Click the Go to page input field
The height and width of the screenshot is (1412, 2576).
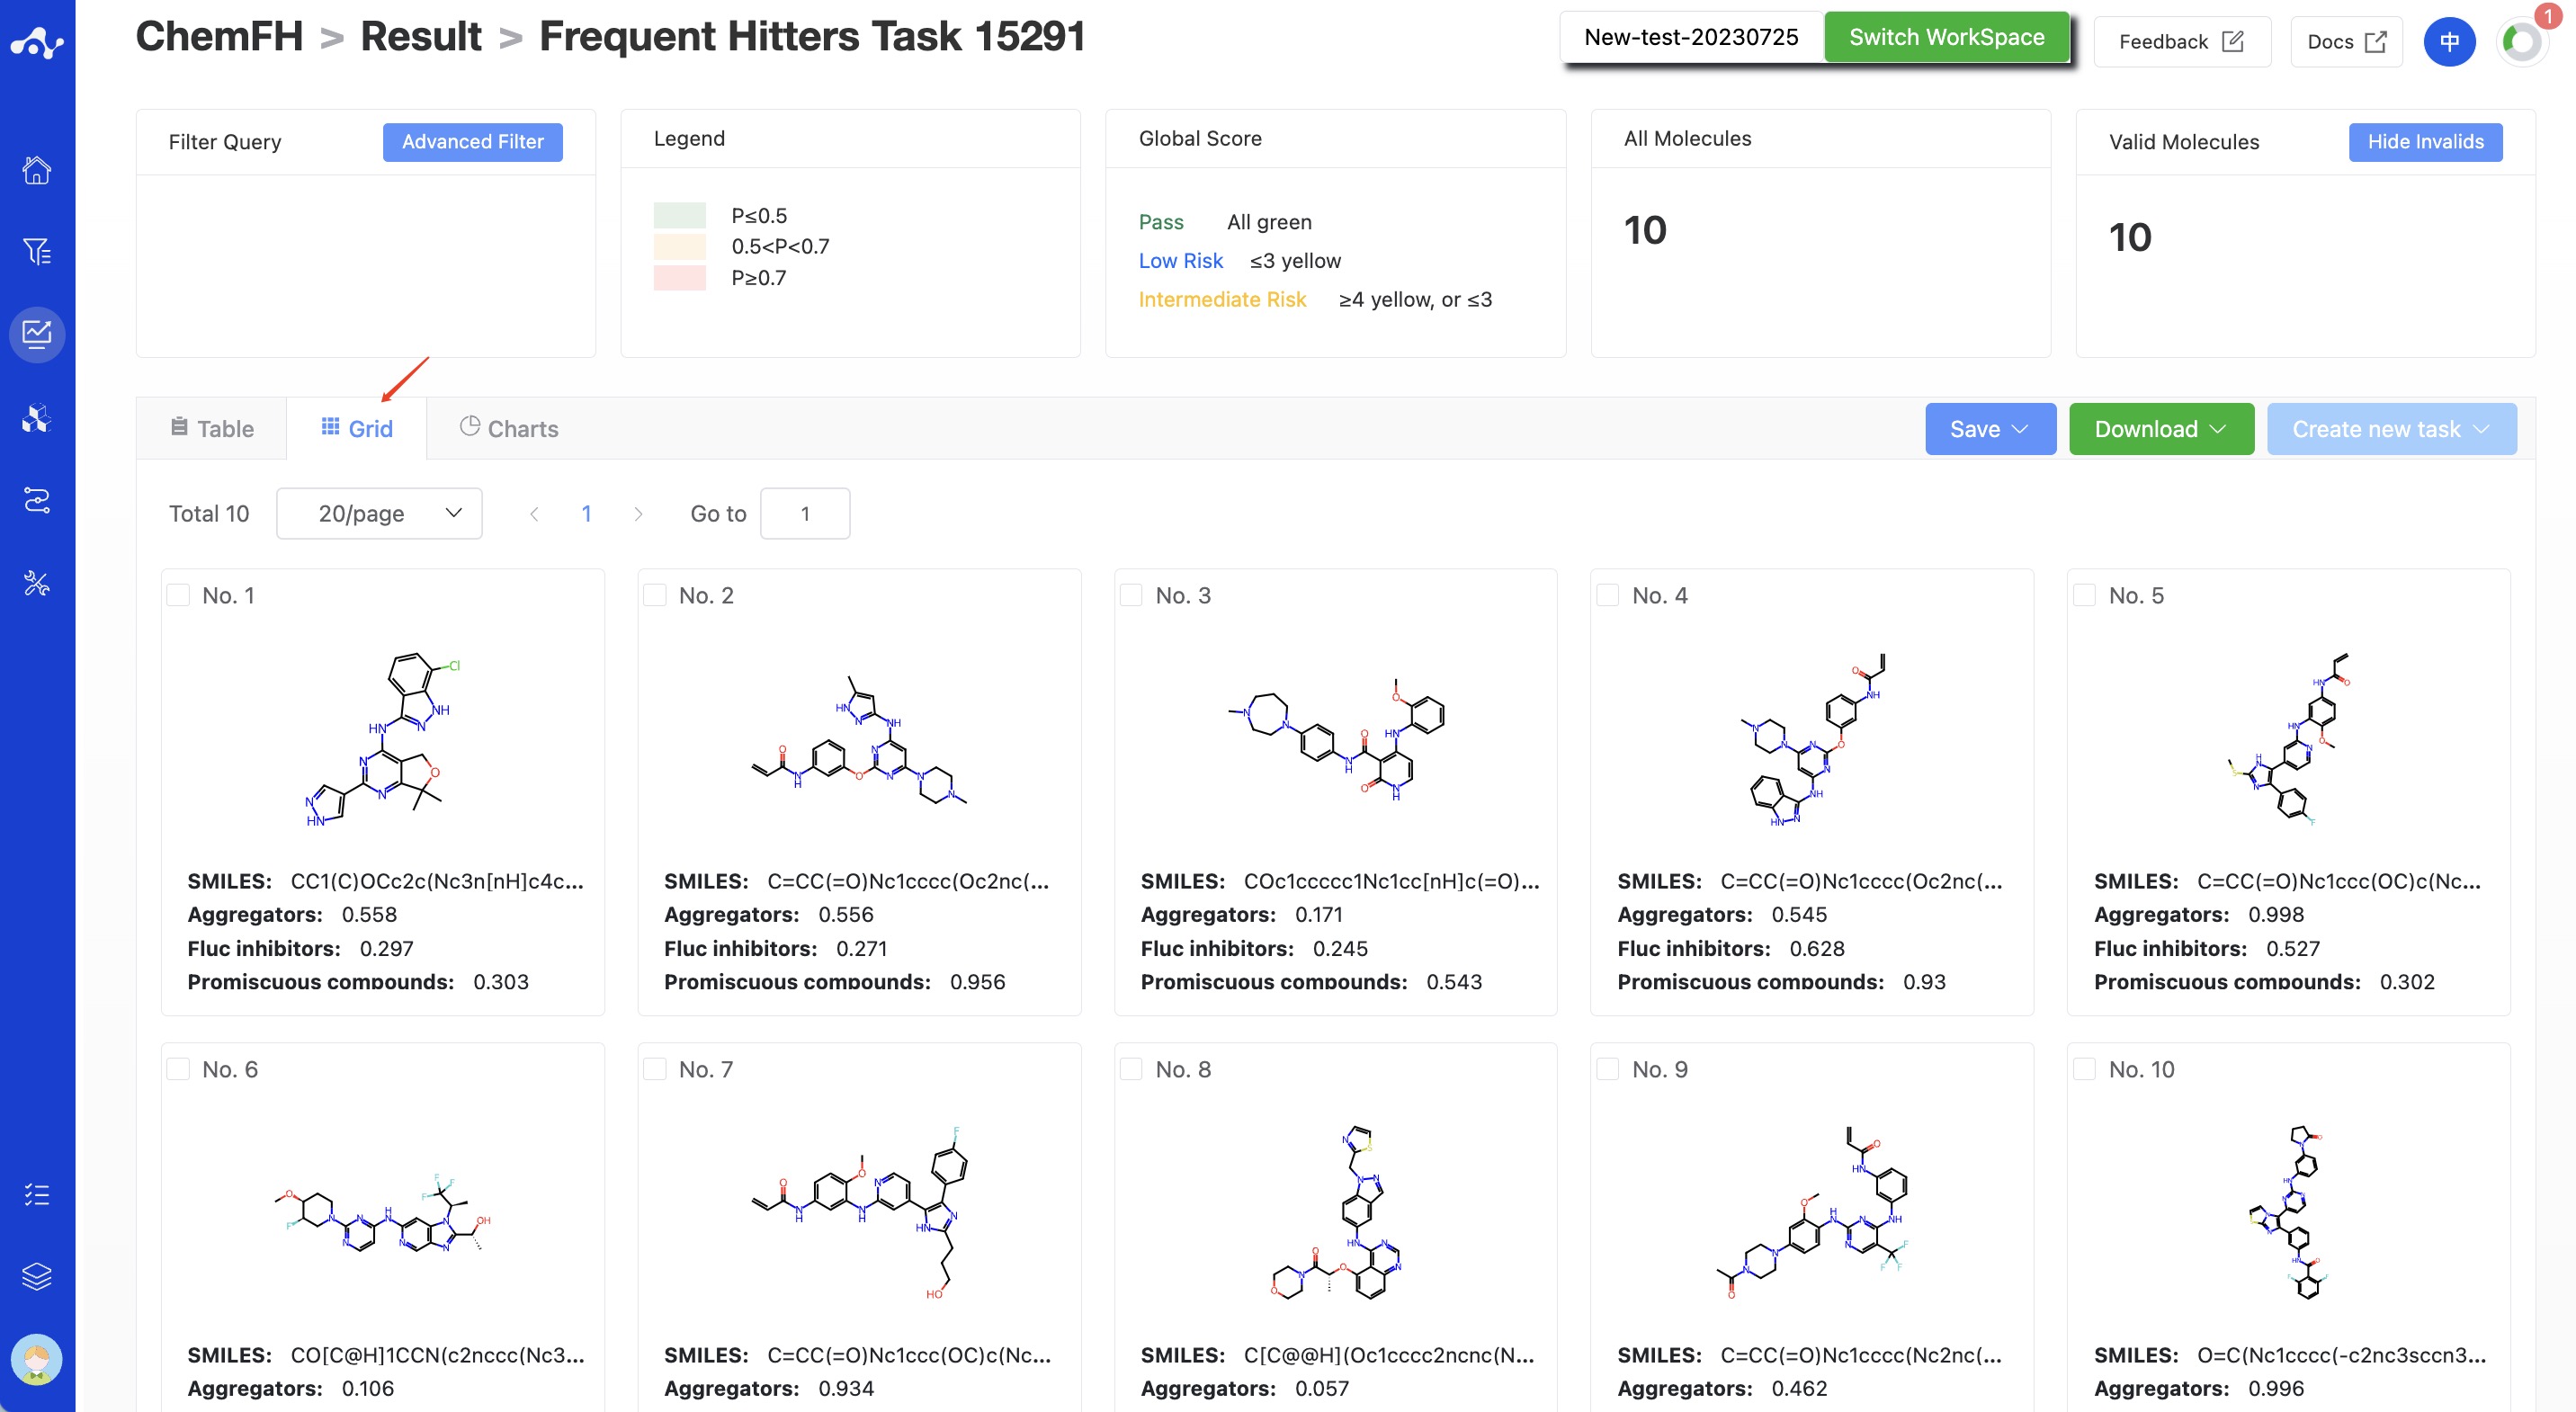[x=805, y=513]
